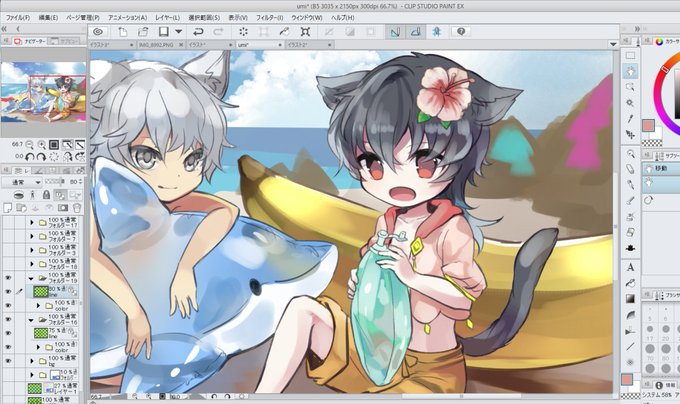Select the Eyedropper tool
Viewport: 680px width, 404px height.
630,118
